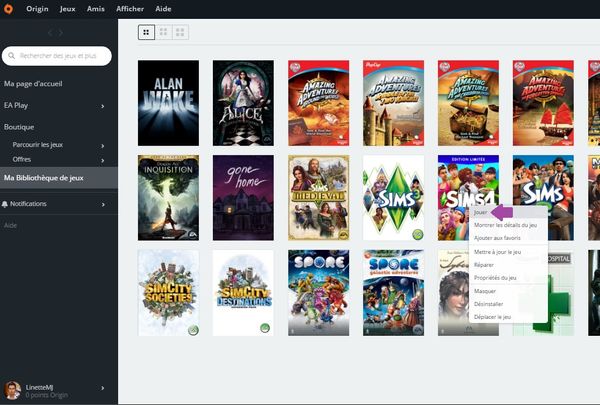Open the Afficher menu
The image size is (600, 405).
click(x=130, y=9)
